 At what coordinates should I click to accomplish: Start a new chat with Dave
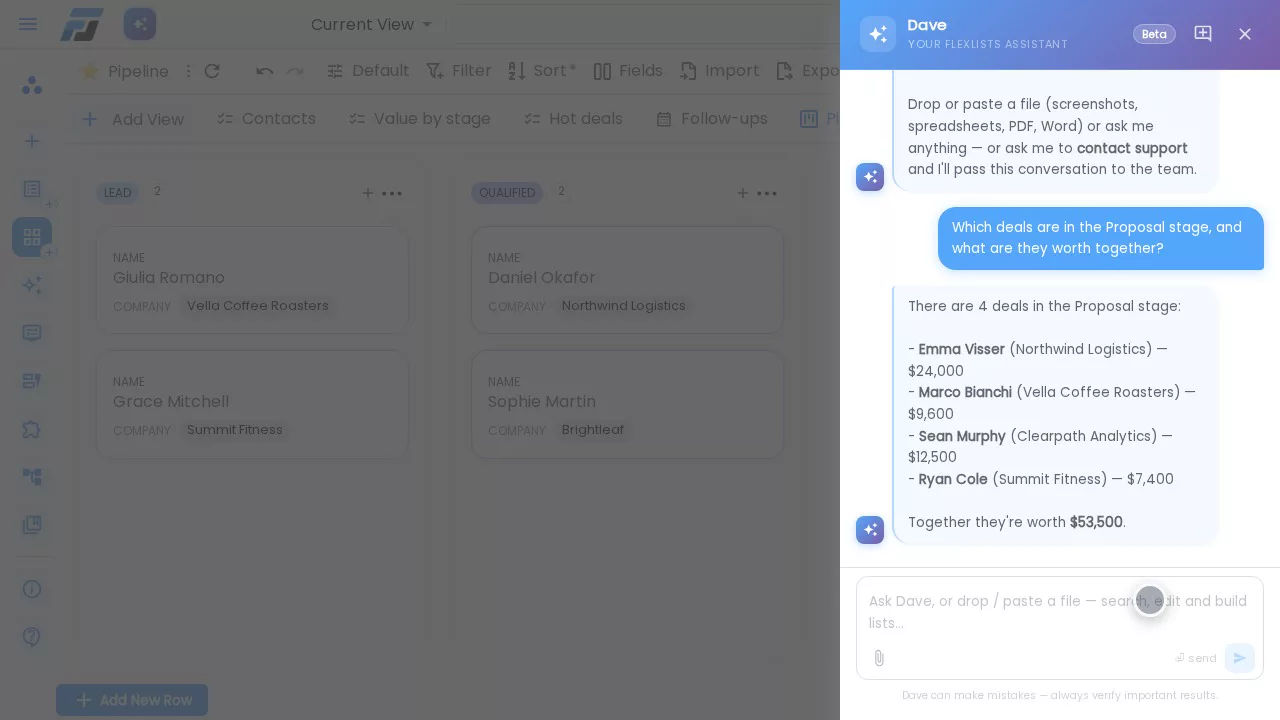[x=1203, y=34]
